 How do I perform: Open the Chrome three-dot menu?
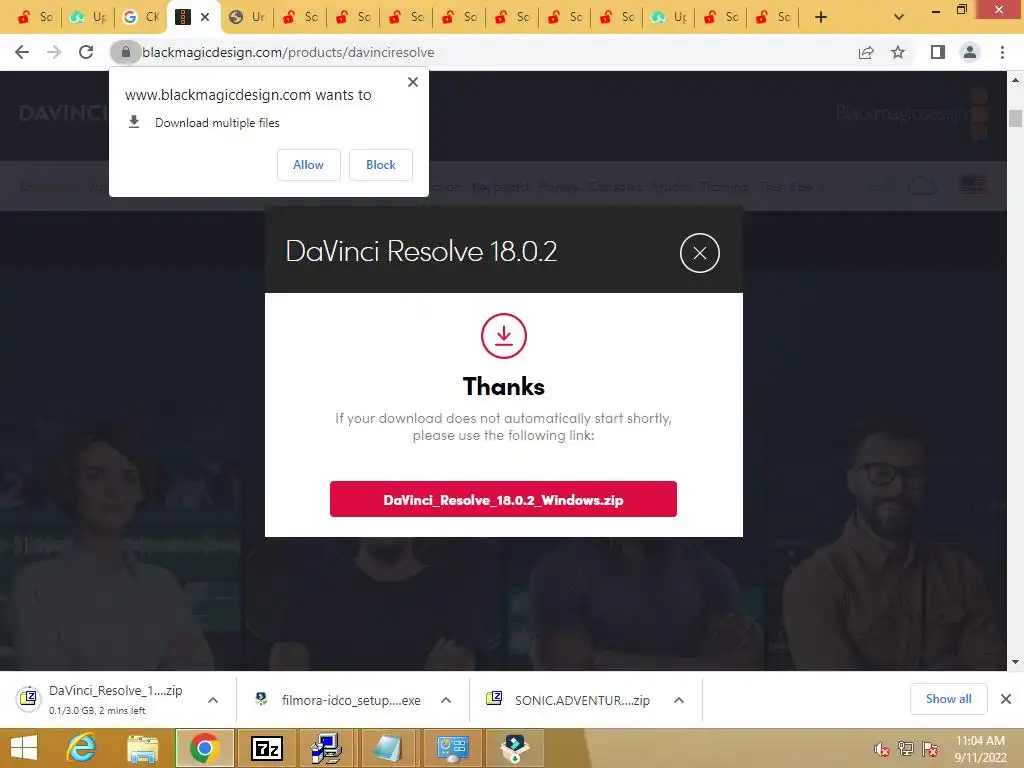1002,52
